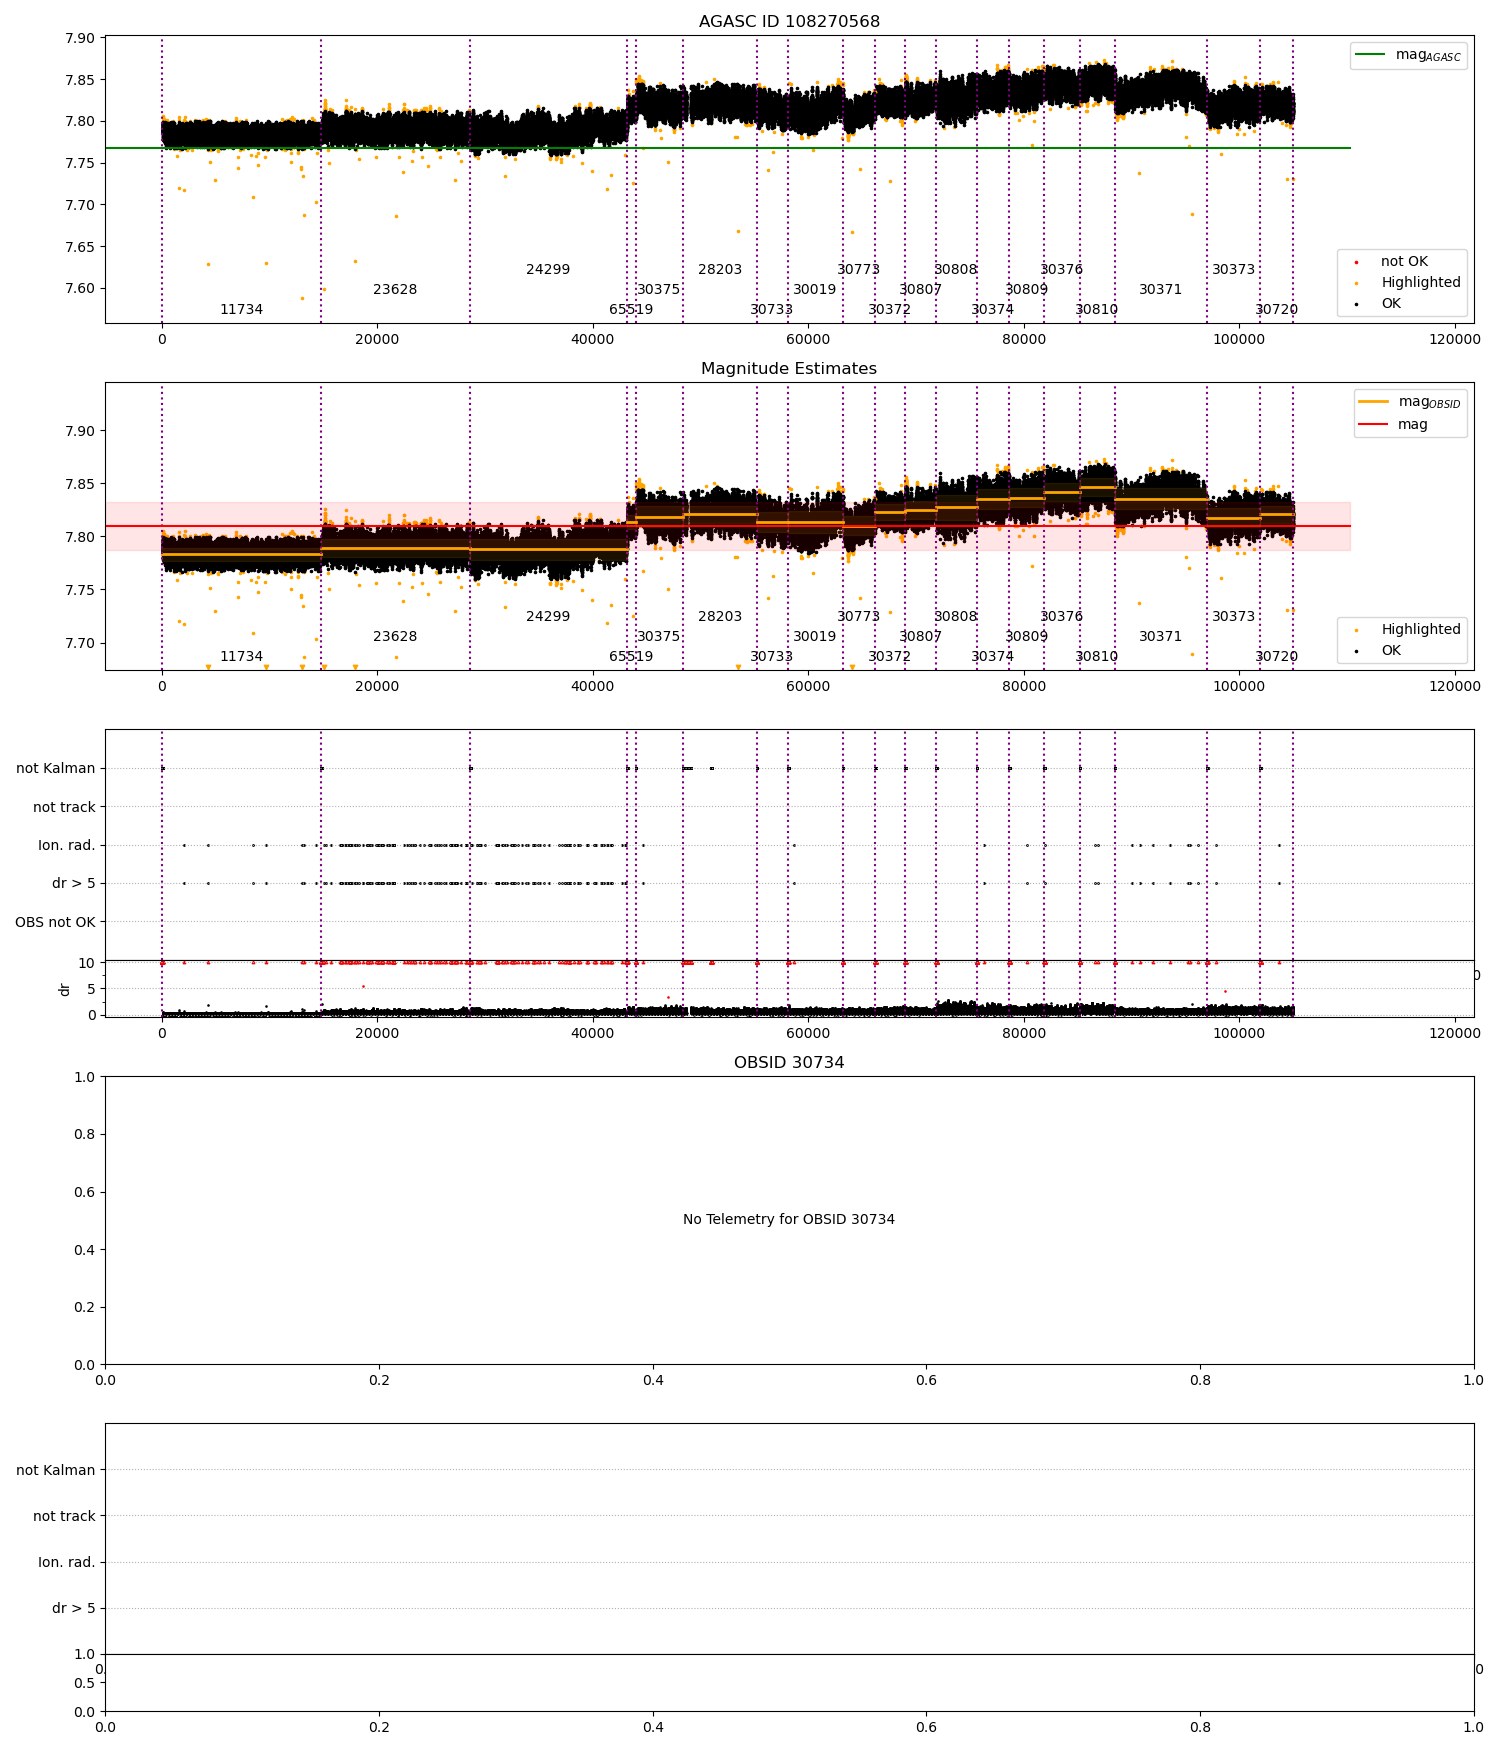Select the green mag AGASC legend entry
Viewport: 1500px width, 1750px height.
coord(1409,55)
